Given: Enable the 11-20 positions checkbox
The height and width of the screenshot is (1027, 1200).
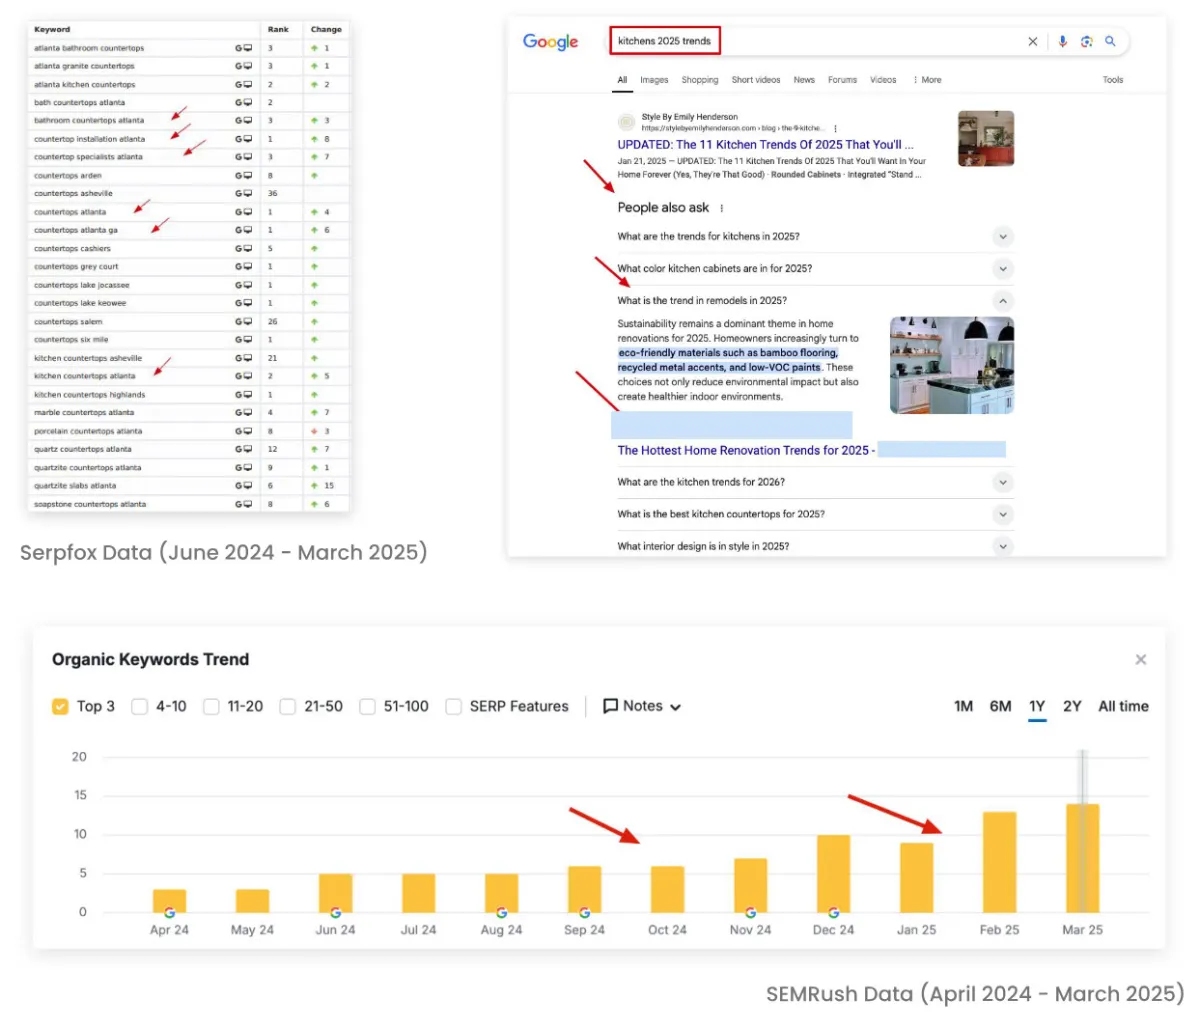Looking at the screenshot, I should click(211, 706).
